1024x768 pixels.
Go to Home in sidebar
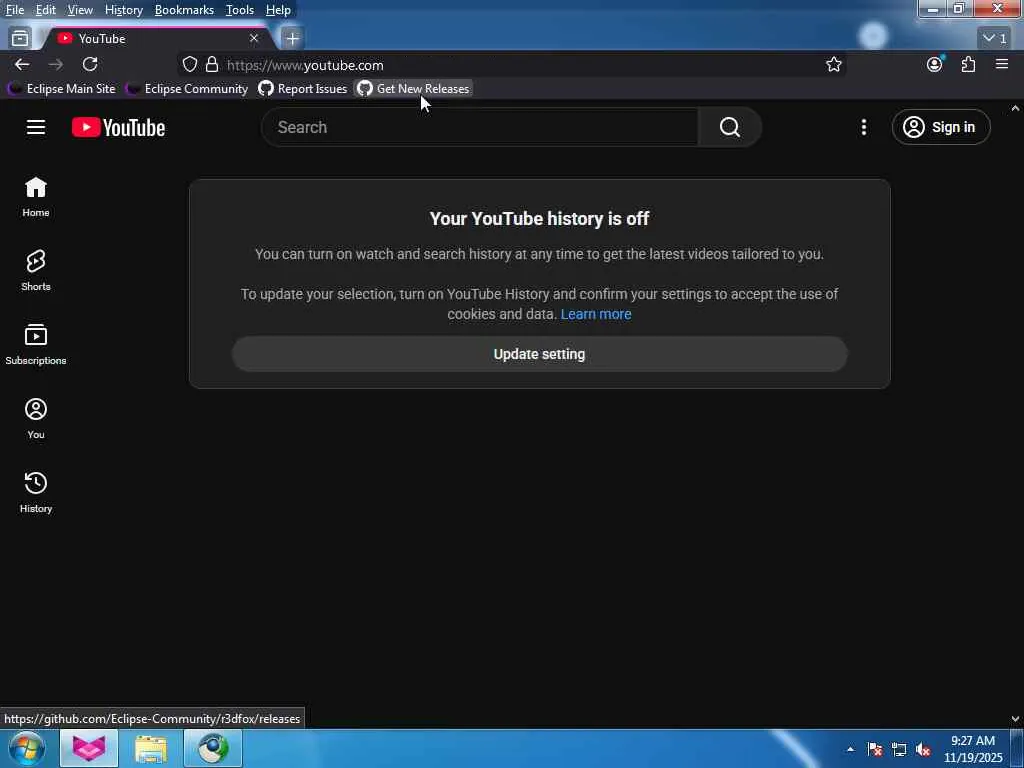(x=36, y=197)
